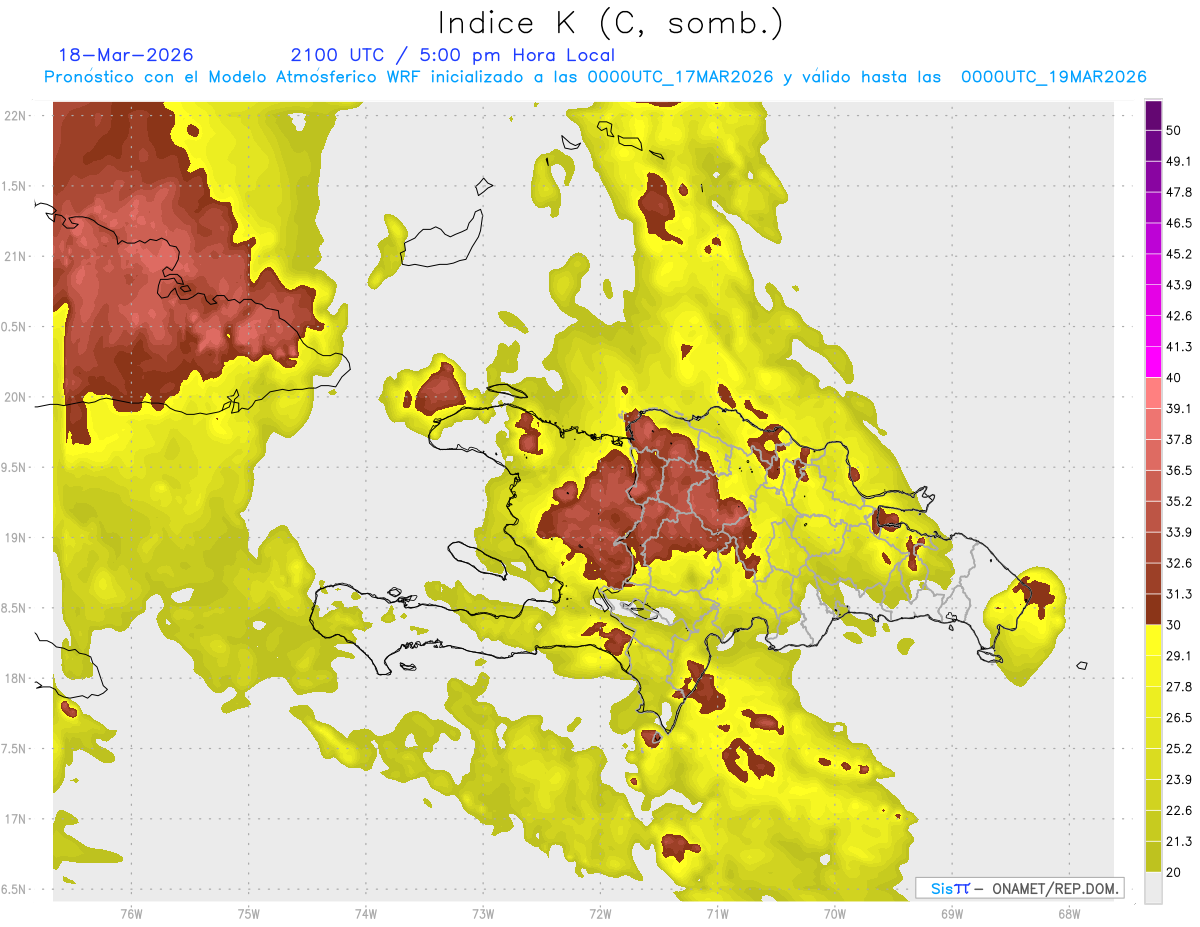Screen dimensions: 1200x927
Task: Click the "33.9" legend value
Action: pos(1179,532)
